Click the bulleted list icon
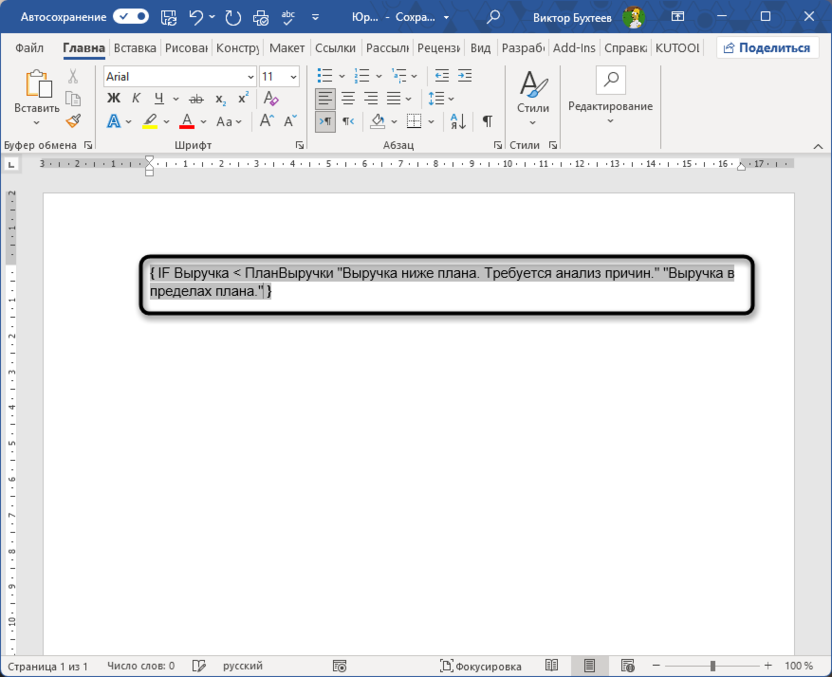The height and width of the screenshot is (677, 832). (324, 76)
